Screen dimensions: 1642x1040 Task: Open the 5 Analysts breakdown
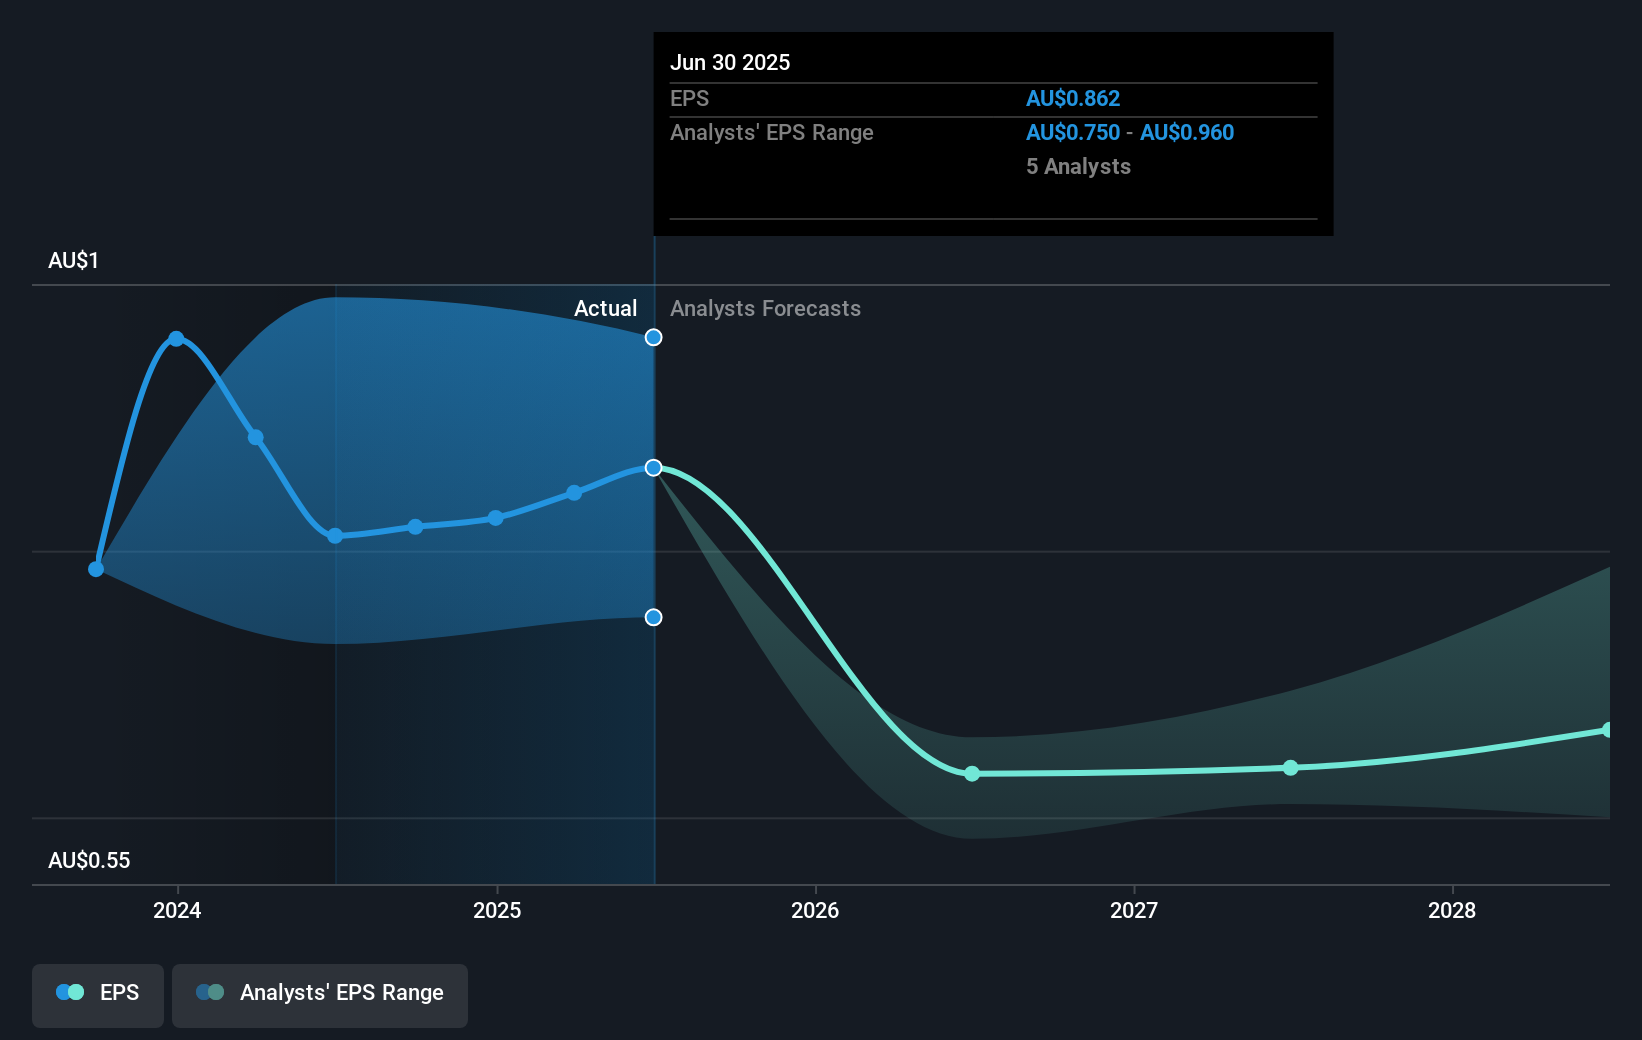[x=1077, y=167]
